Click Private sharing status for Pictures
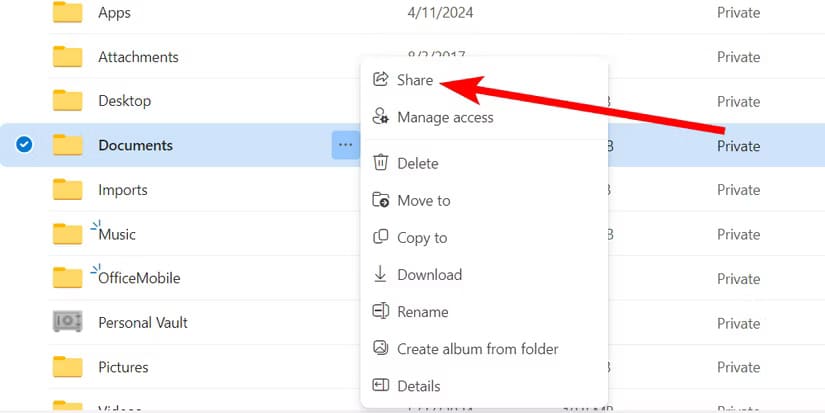The height and width of the screenshot is (413, 825). point(738,367)
